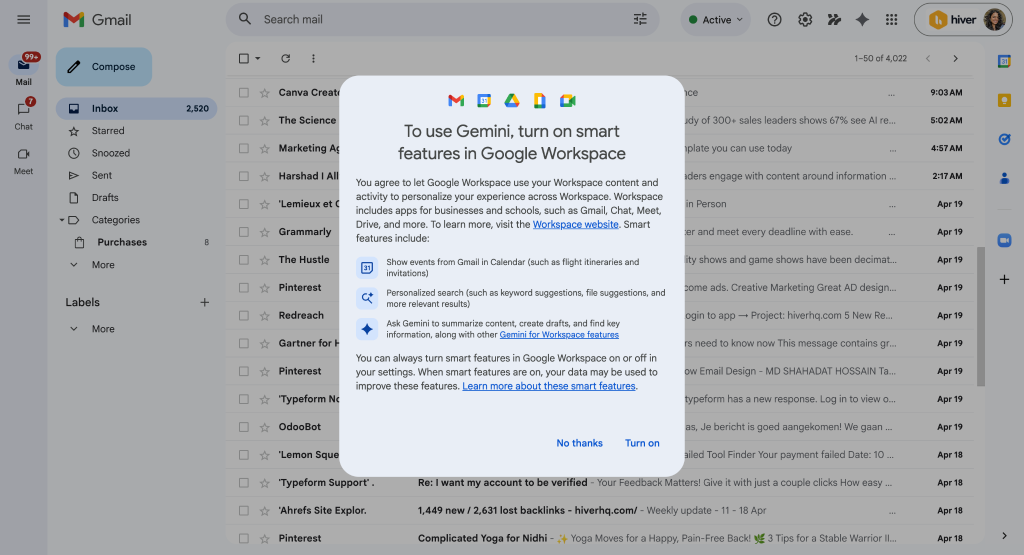
Task: Open the Purchases category
Action: point(122,242)
